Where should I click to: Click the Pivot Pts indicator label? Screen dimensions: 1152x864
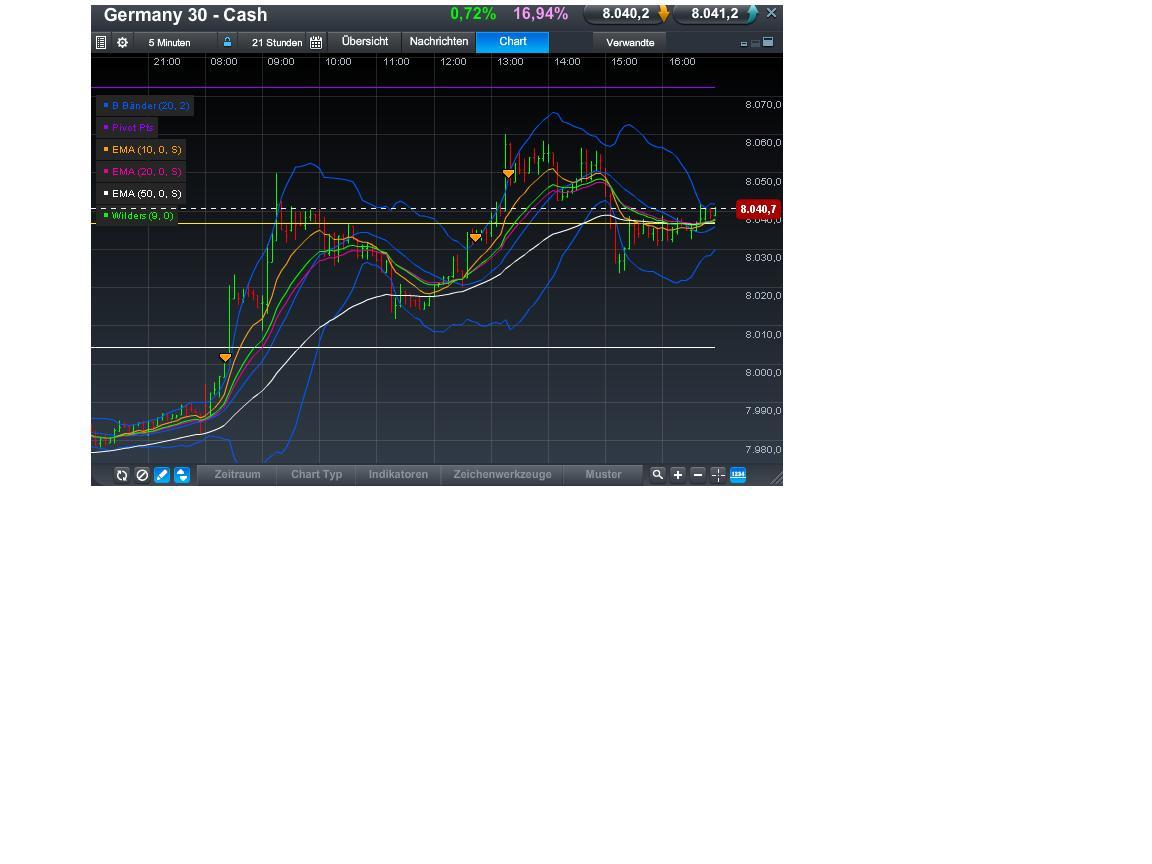tap(127, 128)
